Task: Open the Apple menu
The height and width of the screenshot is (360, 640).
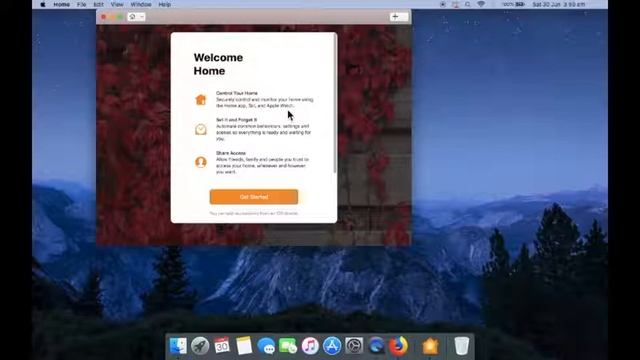Action: point(43,4)
